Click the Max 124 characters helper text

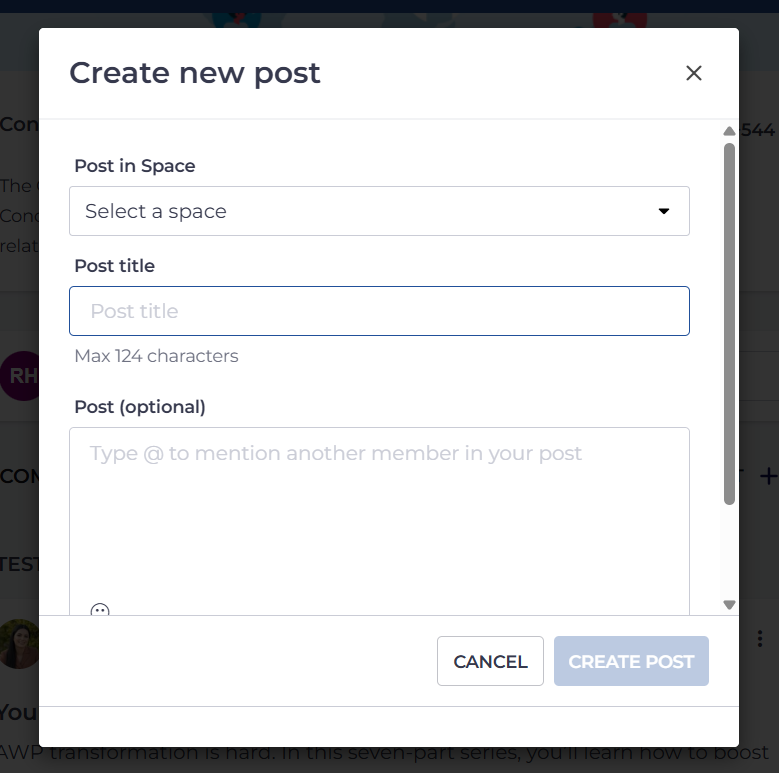156,356
